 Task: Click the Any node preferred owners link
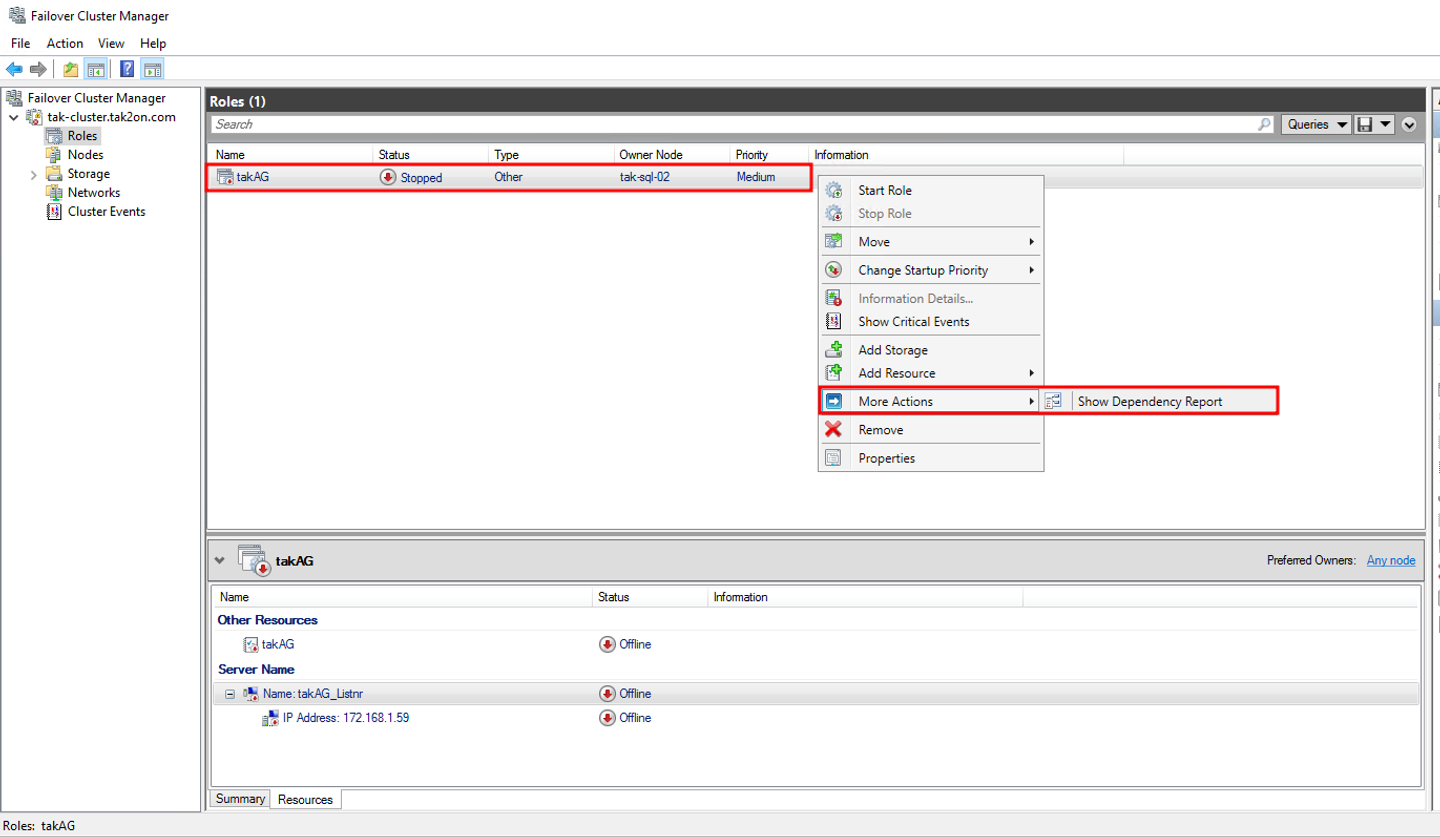tap(1391, 561)
